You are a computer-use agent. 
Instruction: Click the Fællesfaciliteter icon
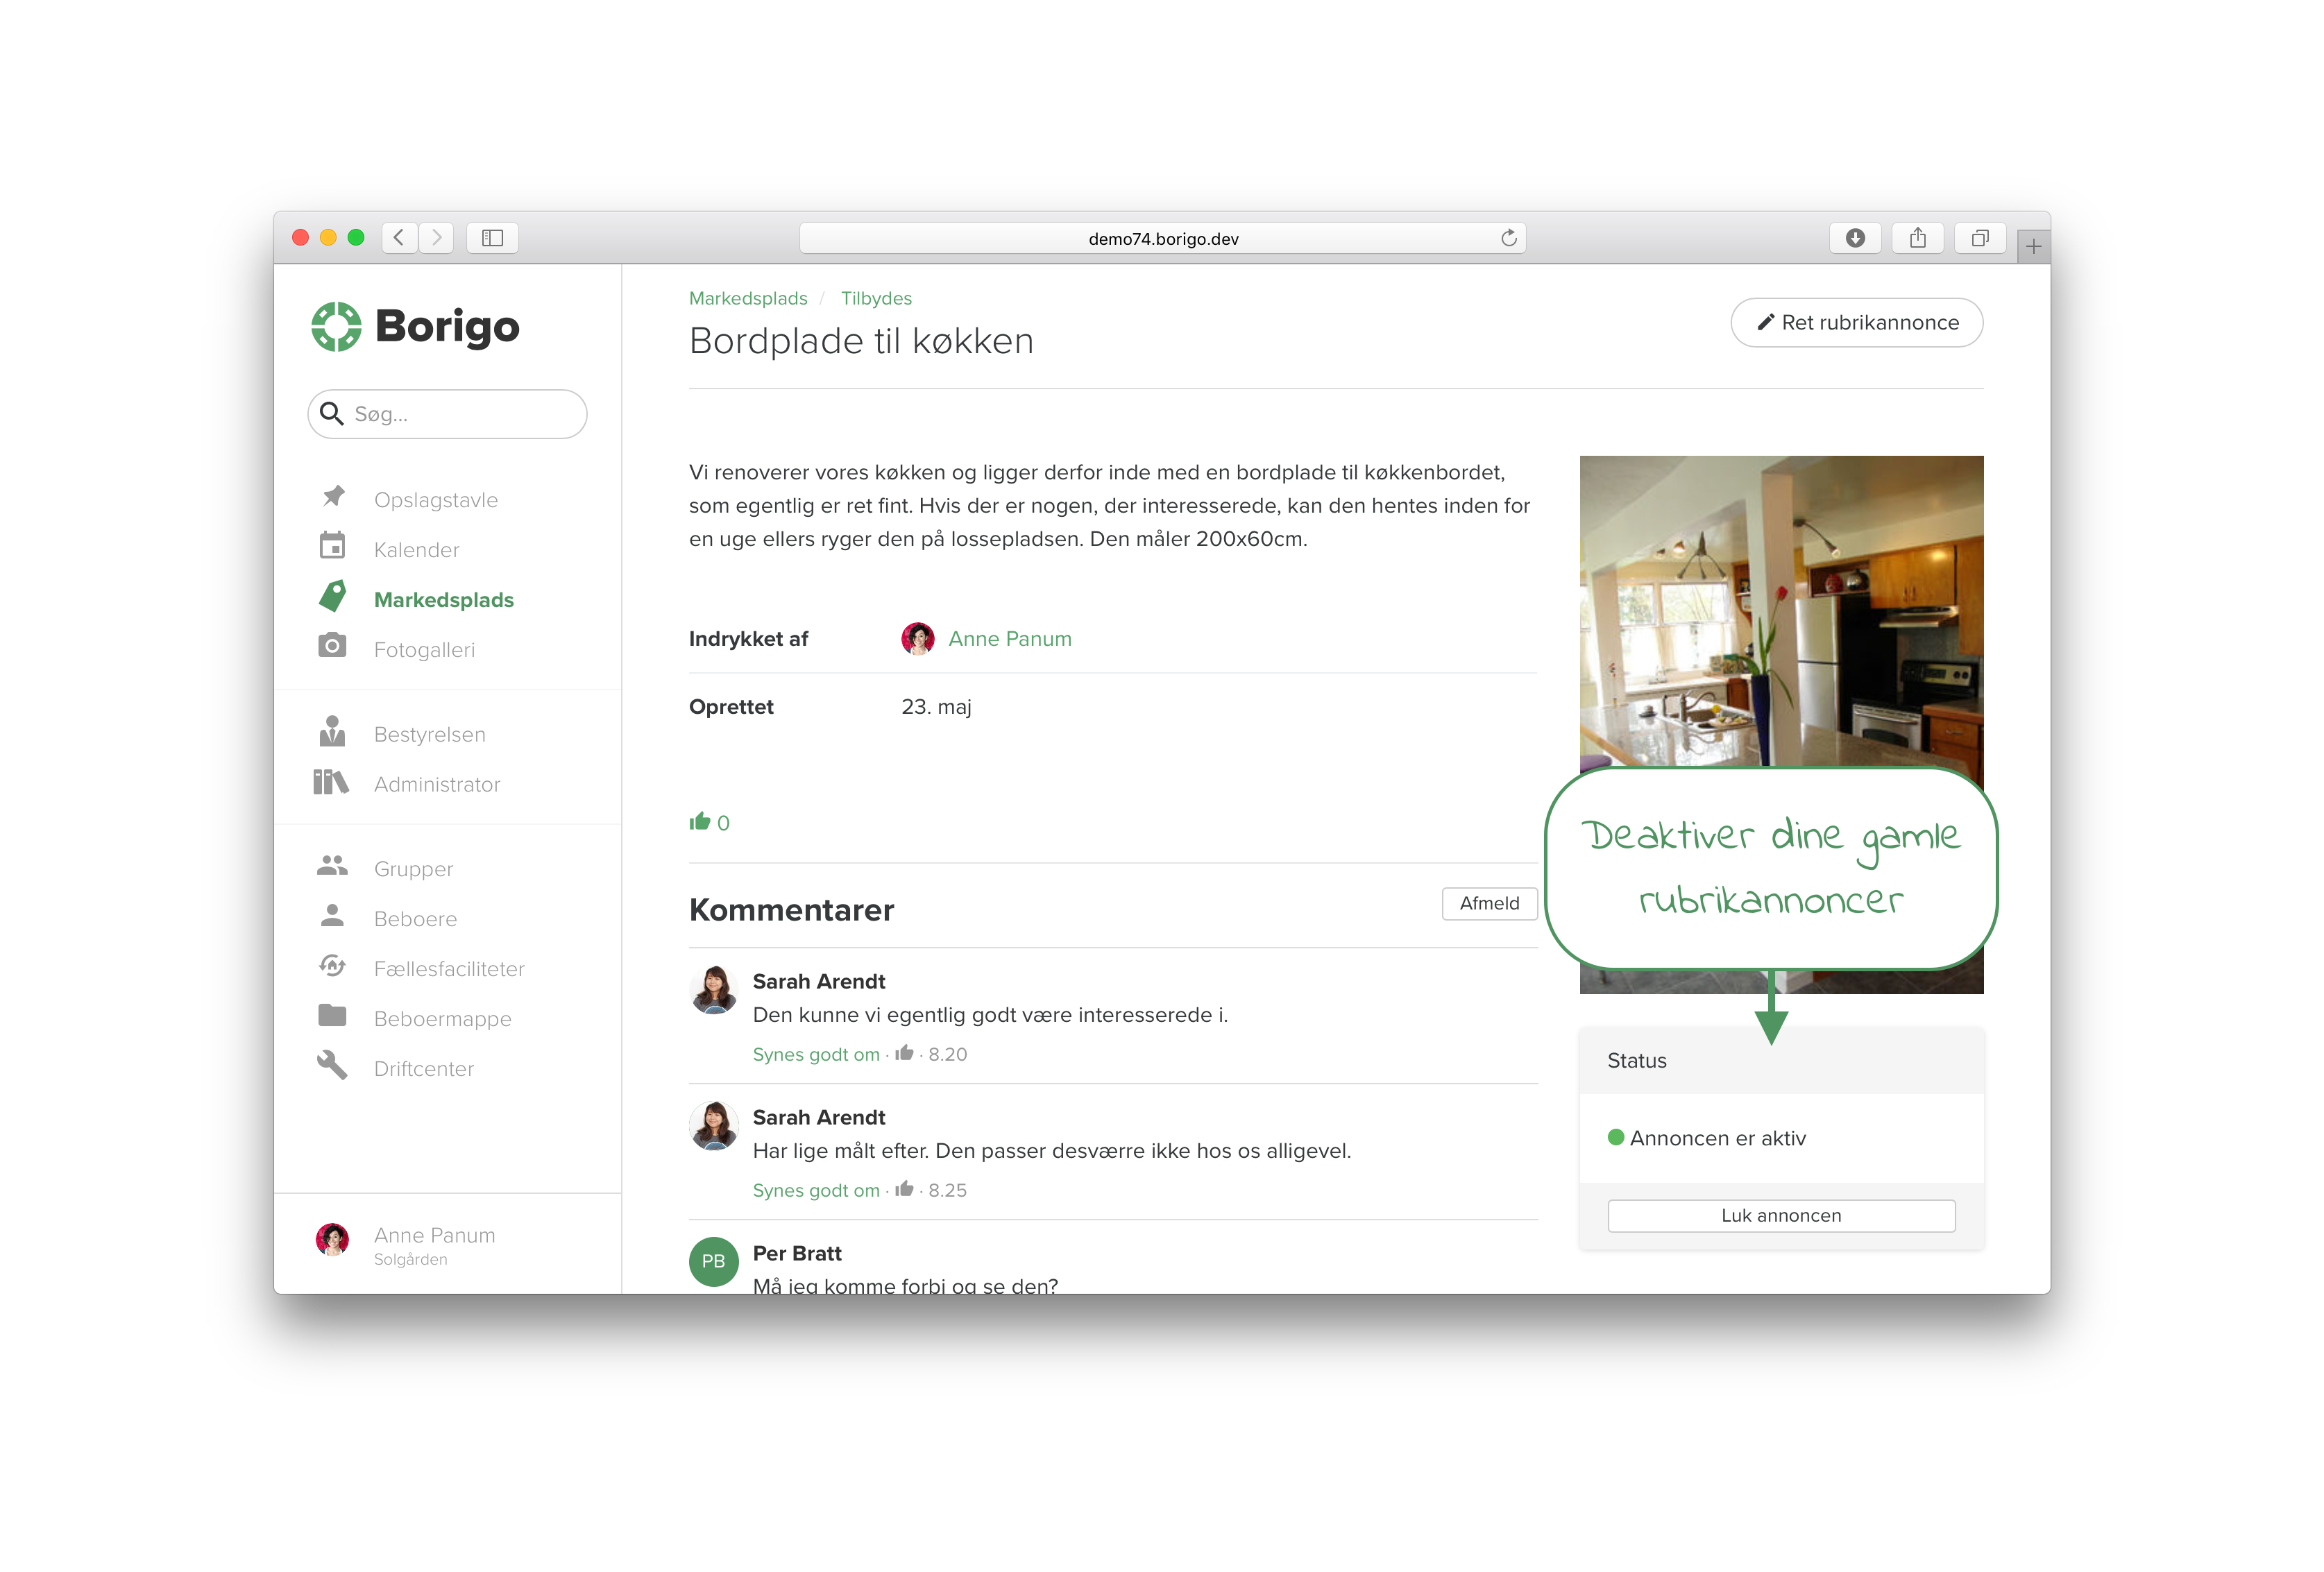332,966
